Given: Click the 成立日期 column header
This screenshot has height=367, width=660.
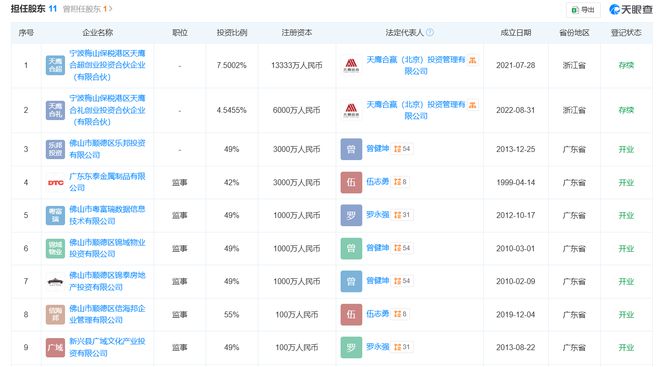Looking at the screenshot, I should click(516, 32).
